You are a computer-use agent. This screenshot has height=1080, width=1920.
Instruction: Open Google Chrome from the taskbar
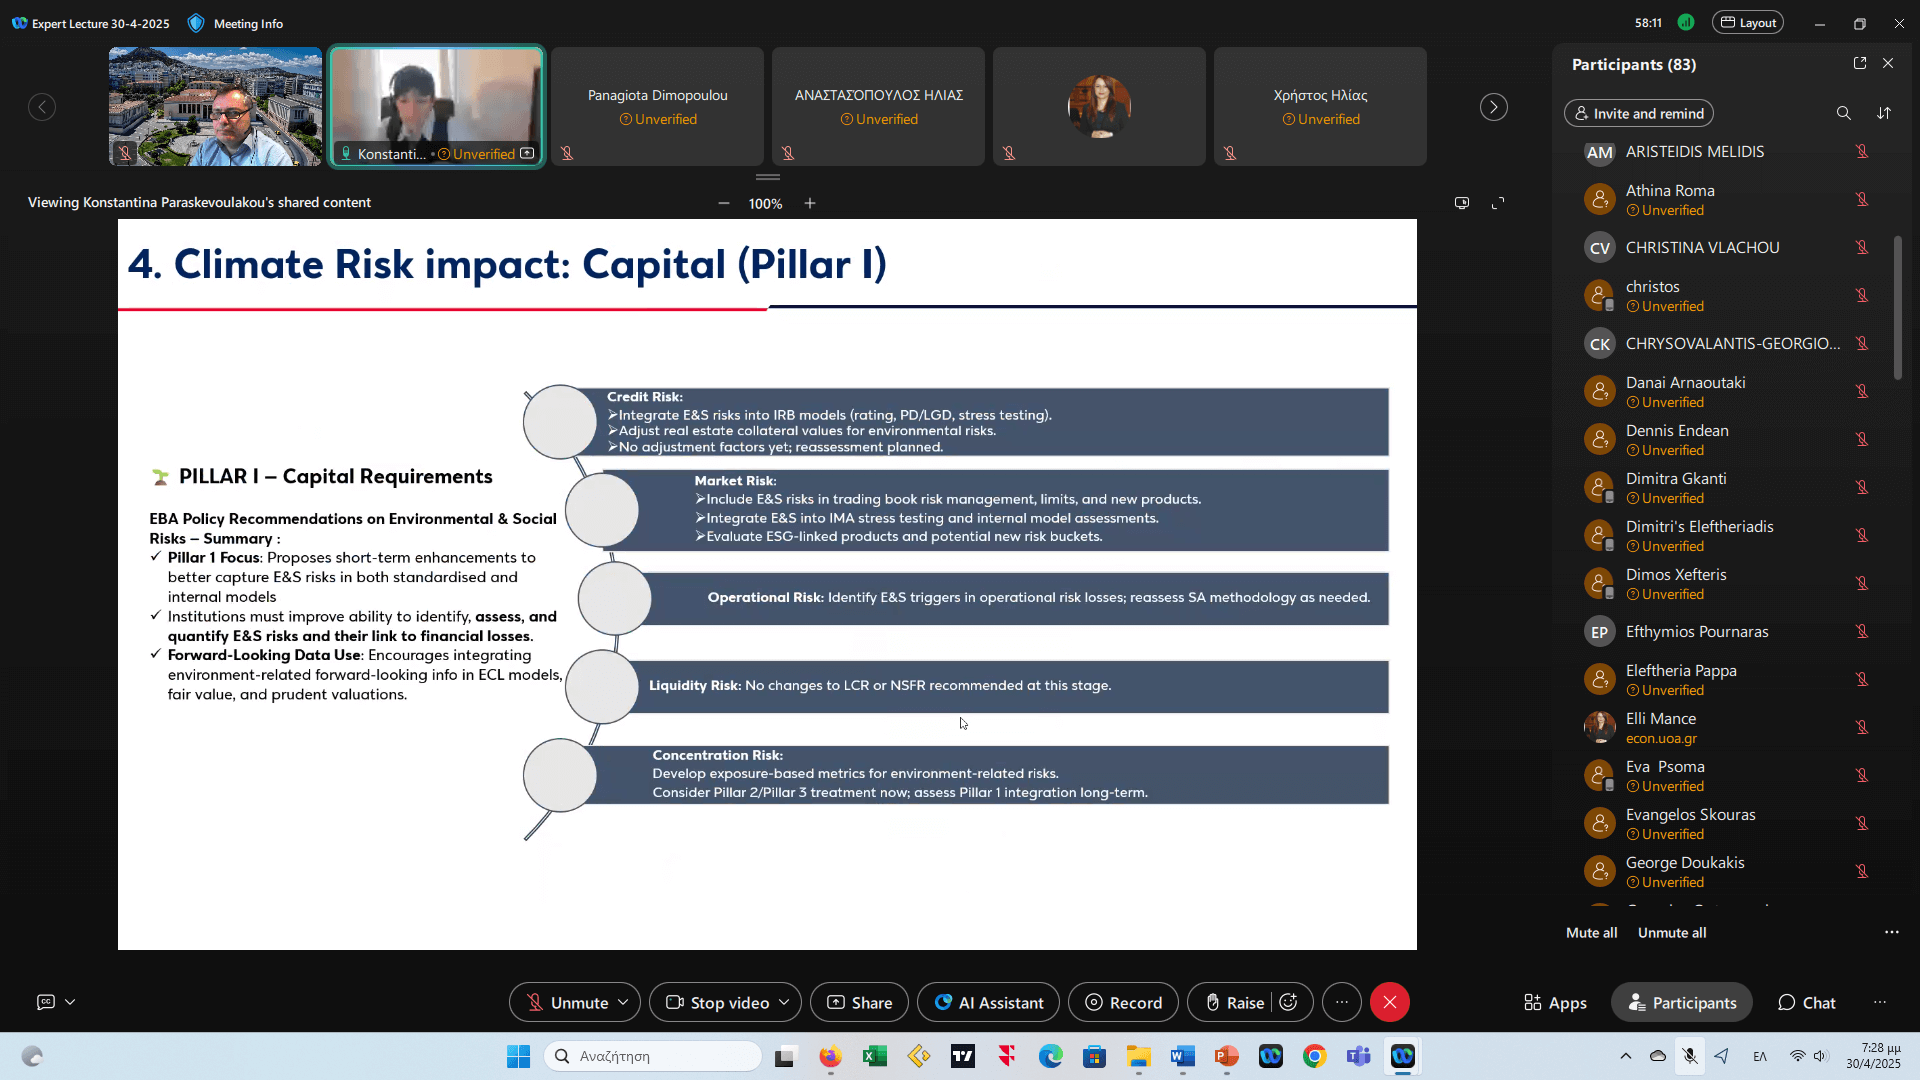click(x=1315, y=1056)
